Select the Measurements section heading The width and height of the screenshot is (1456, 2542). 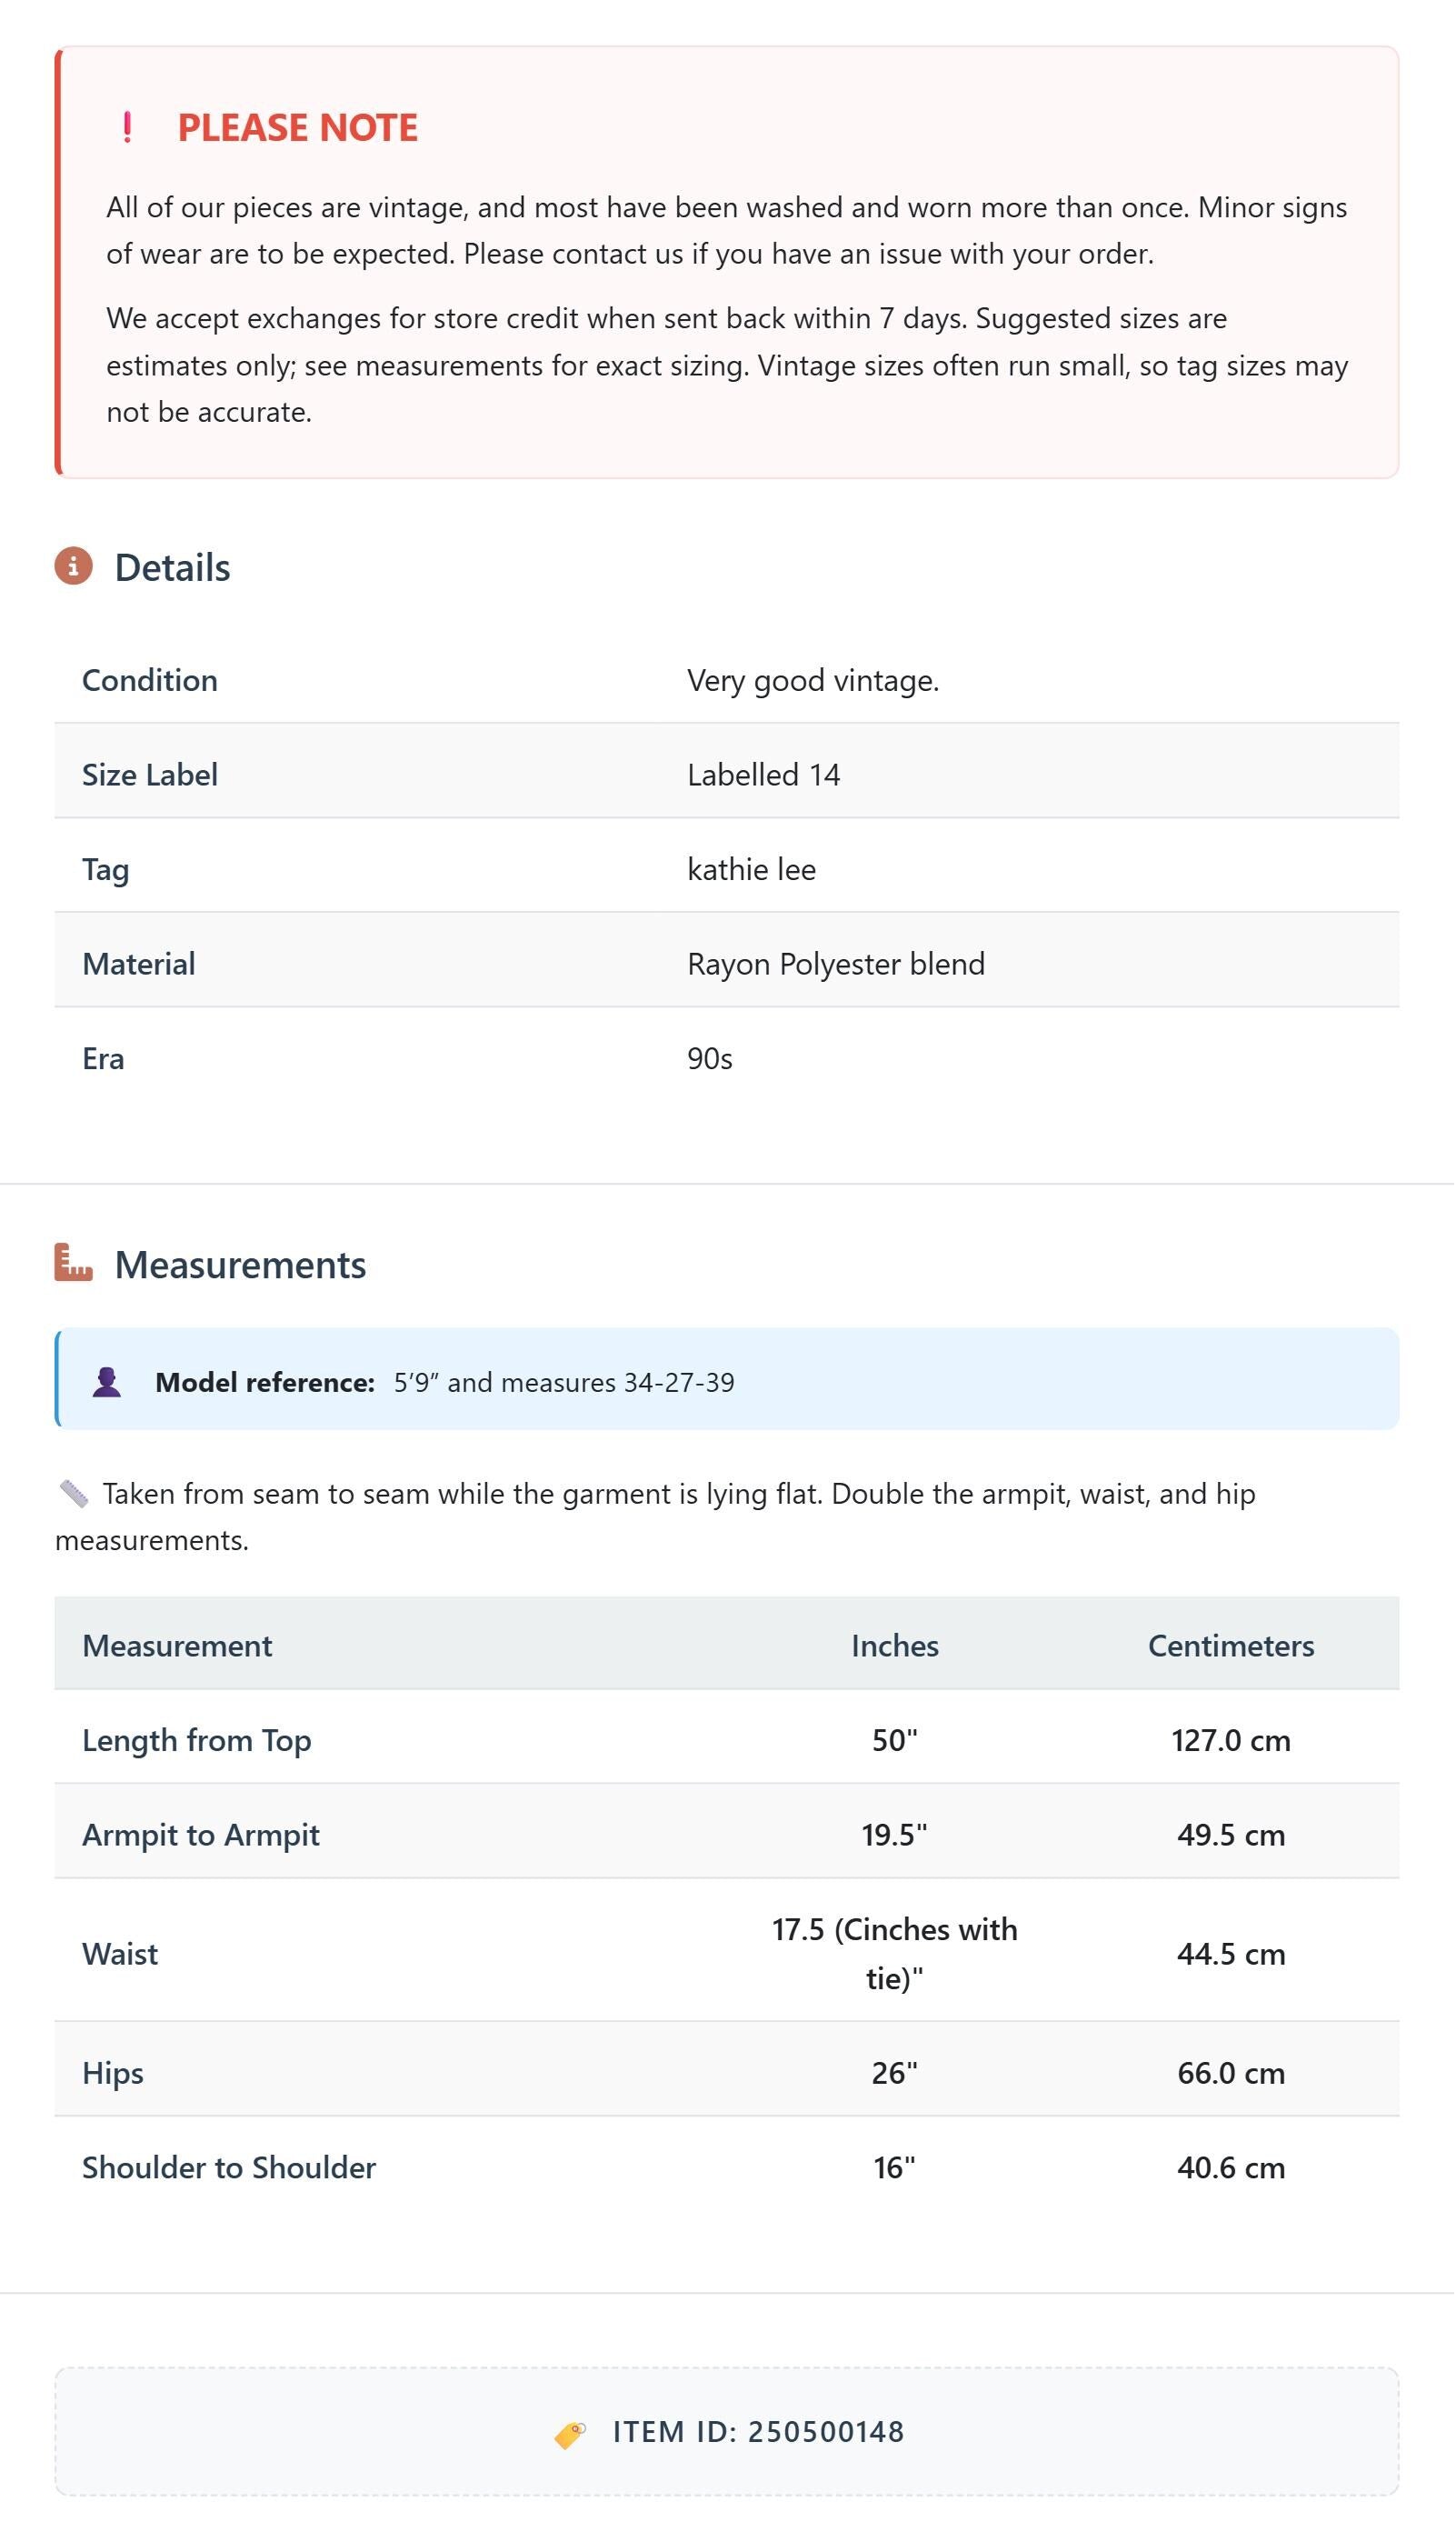coord(240,1265)
